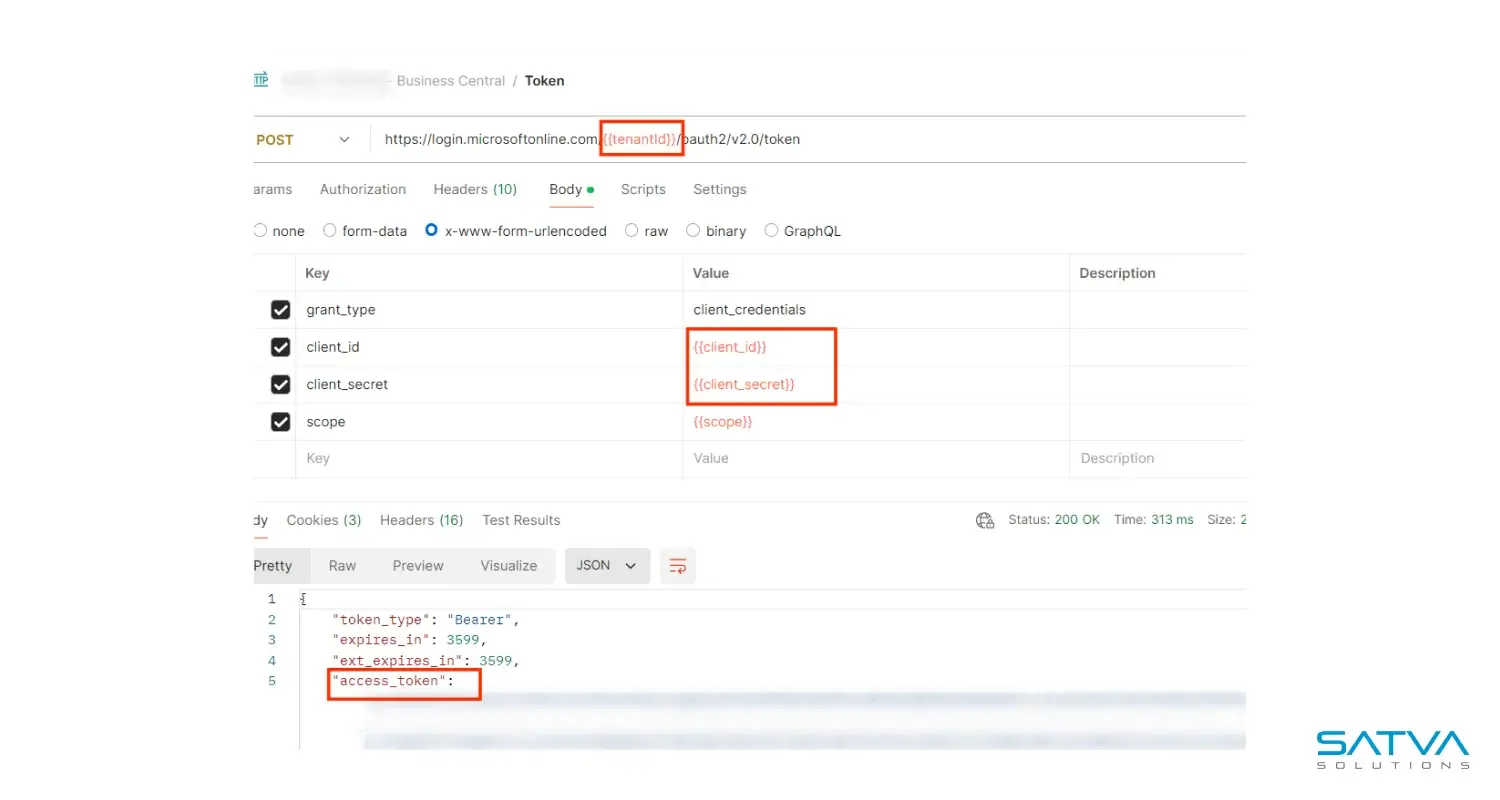Image resolution: width=1500 pixels, height=800 pixels.
Task: Click the Time: 313 ms indicator
Action: [1154, 520]
